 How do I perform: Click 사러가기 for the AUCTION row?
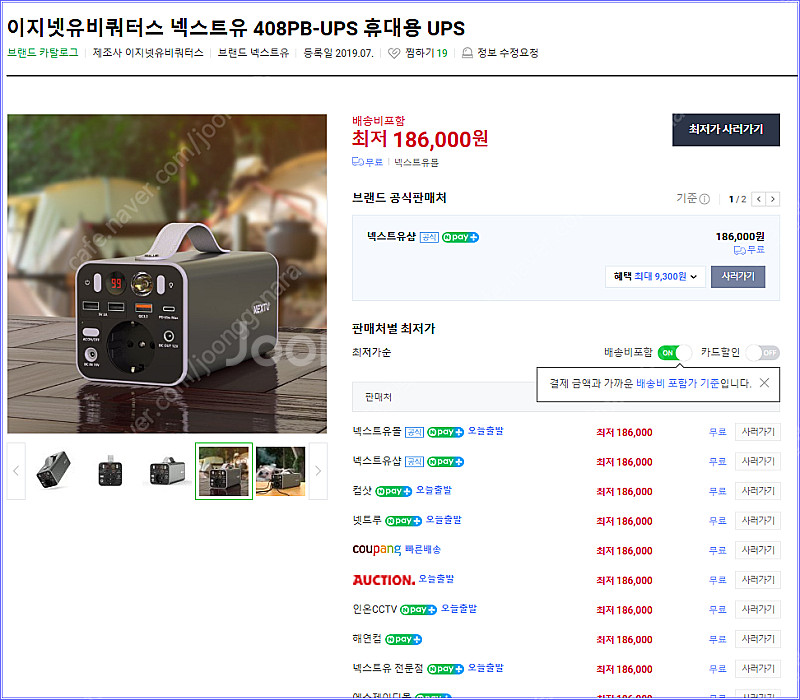click(758, 580)
